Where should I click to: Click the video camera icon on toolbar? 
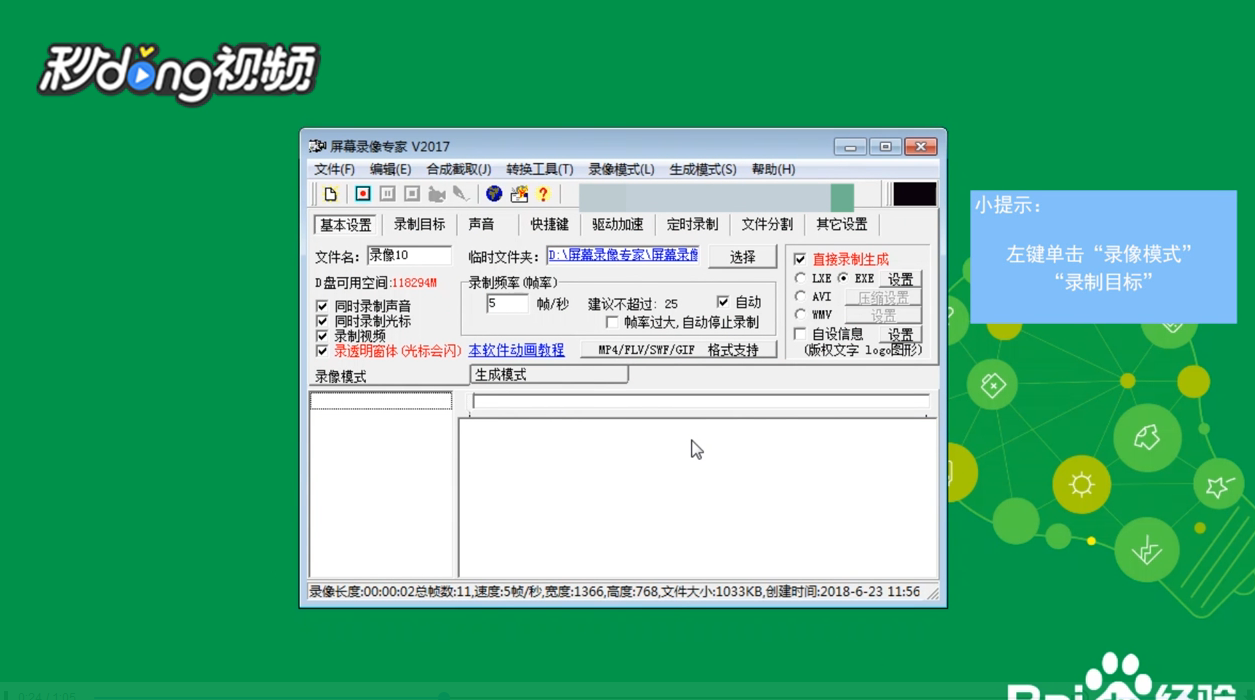point(438,195)
